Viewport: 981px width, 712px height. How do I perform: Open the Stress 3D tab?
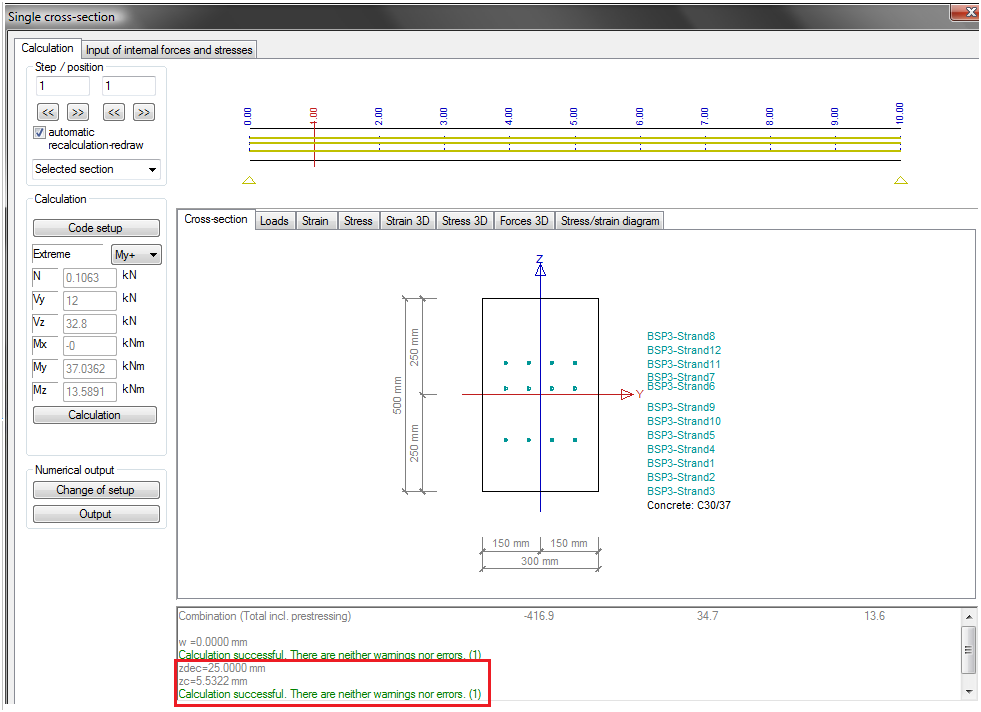[x=464, y=221]
